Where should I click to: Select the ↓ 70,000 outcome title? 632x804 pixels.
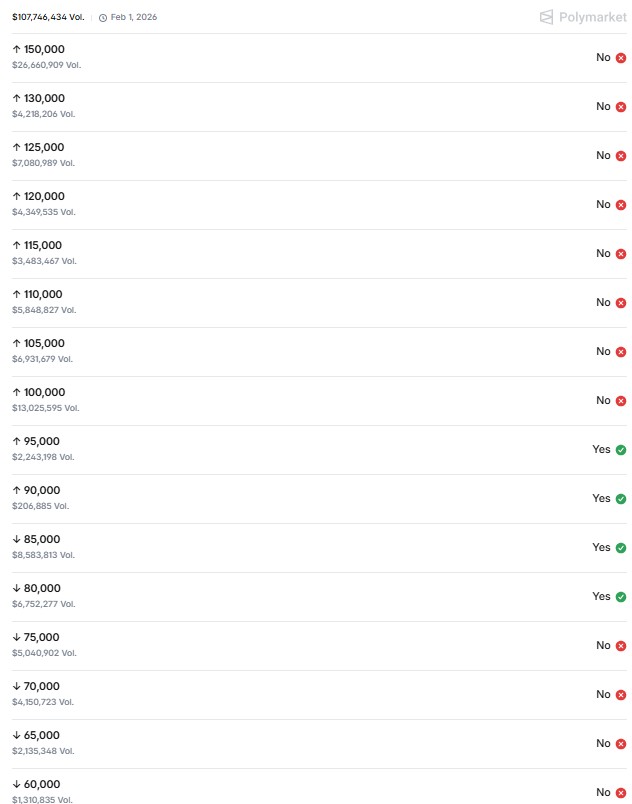[41, 686]
